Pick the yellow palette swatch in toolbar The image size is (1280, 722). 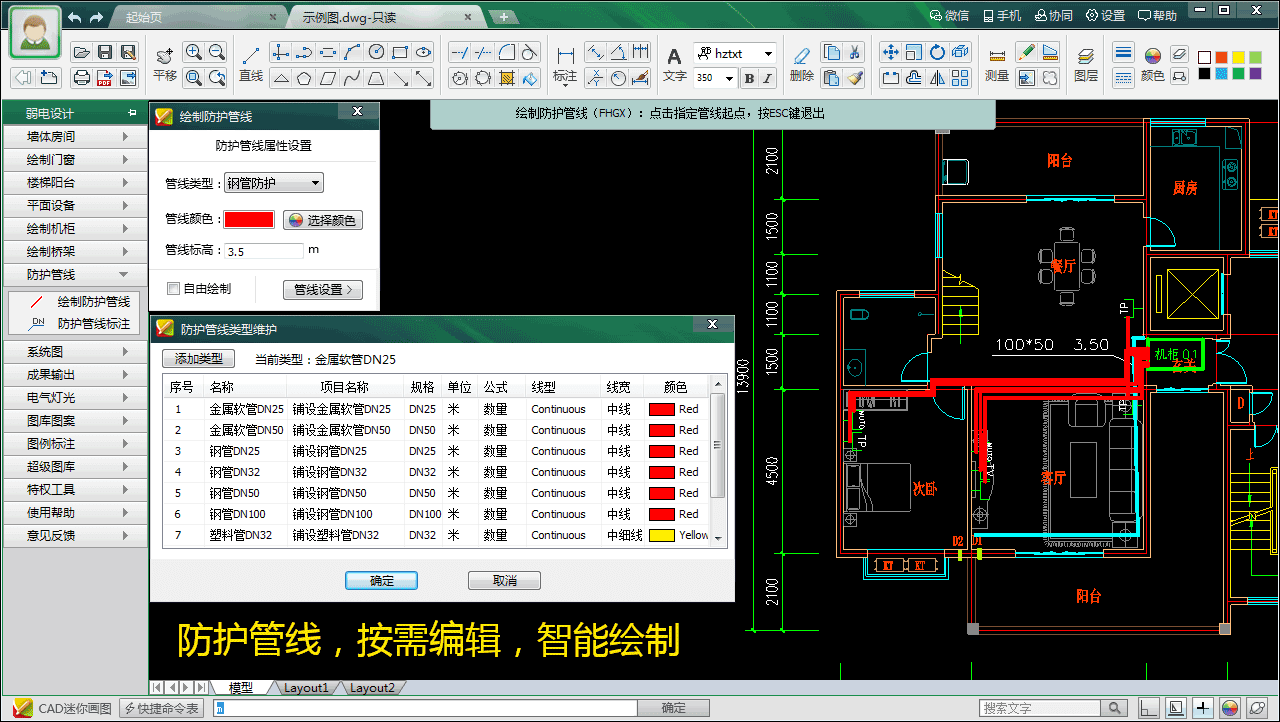[x=1239, y=57]
